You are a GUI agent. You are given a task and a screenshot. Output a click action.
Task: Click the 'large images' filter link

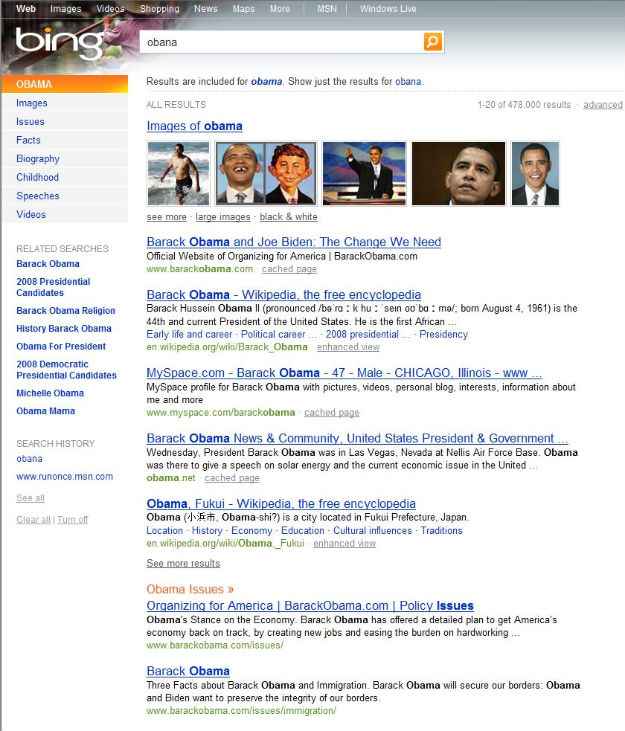[x=223, y=217]
